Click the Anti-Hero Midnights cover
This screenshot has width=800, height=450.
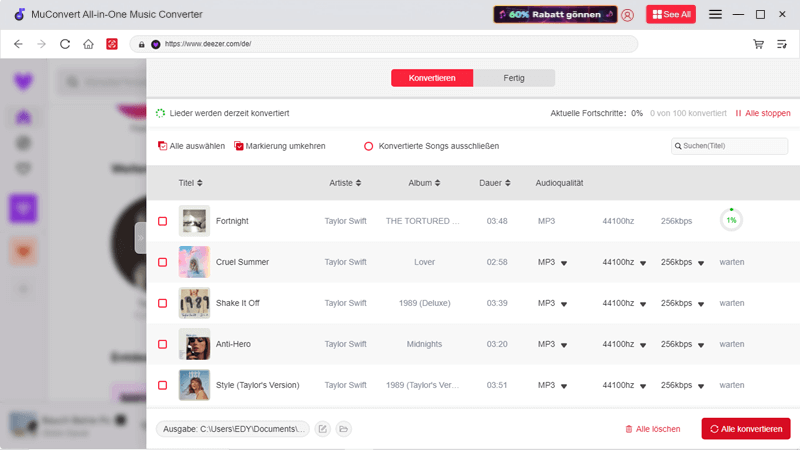coord(194,344)
